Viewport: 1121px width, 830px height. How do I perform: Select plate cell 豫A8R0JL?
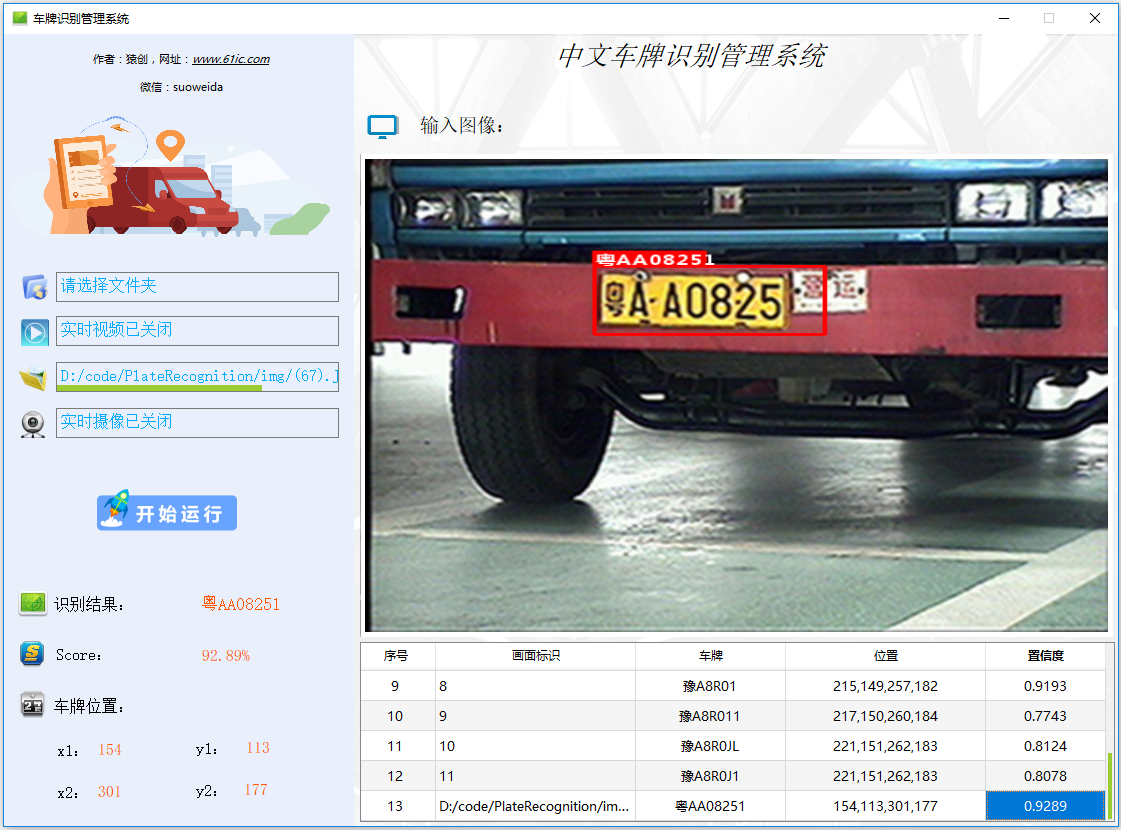711,746
